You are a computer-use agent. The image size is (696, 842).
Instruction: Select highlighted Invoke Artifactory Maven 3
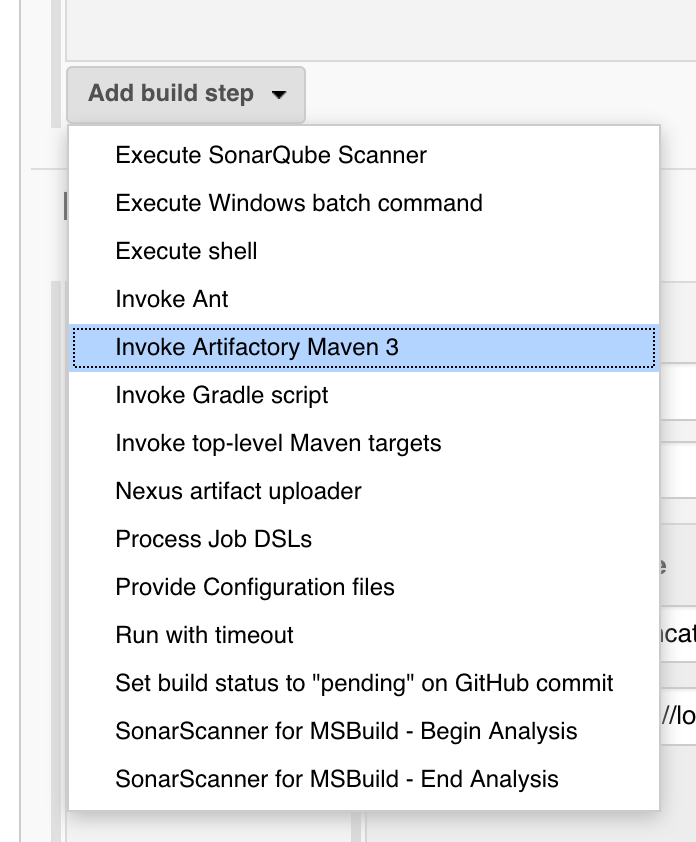257,347
